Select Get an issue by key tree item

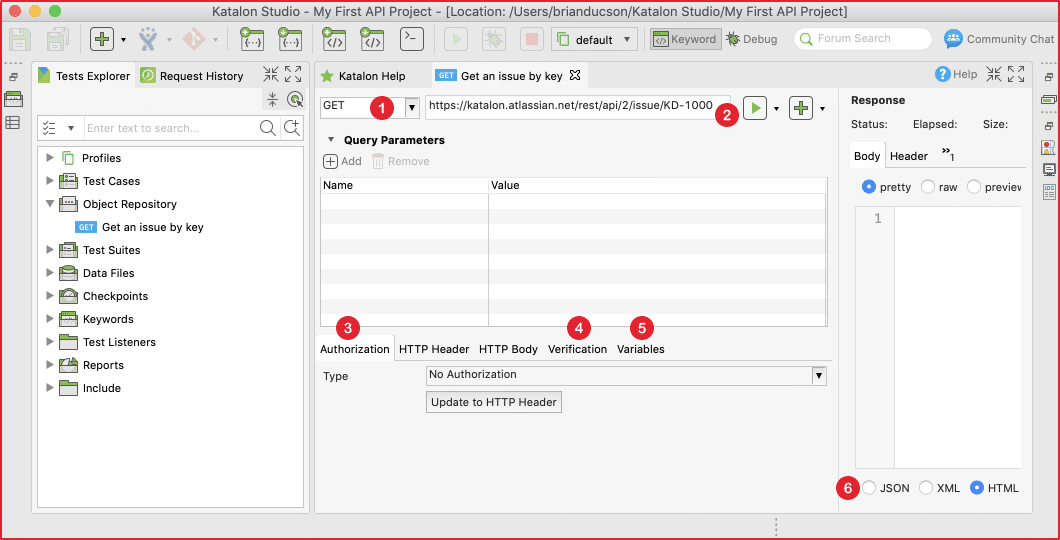139,227
